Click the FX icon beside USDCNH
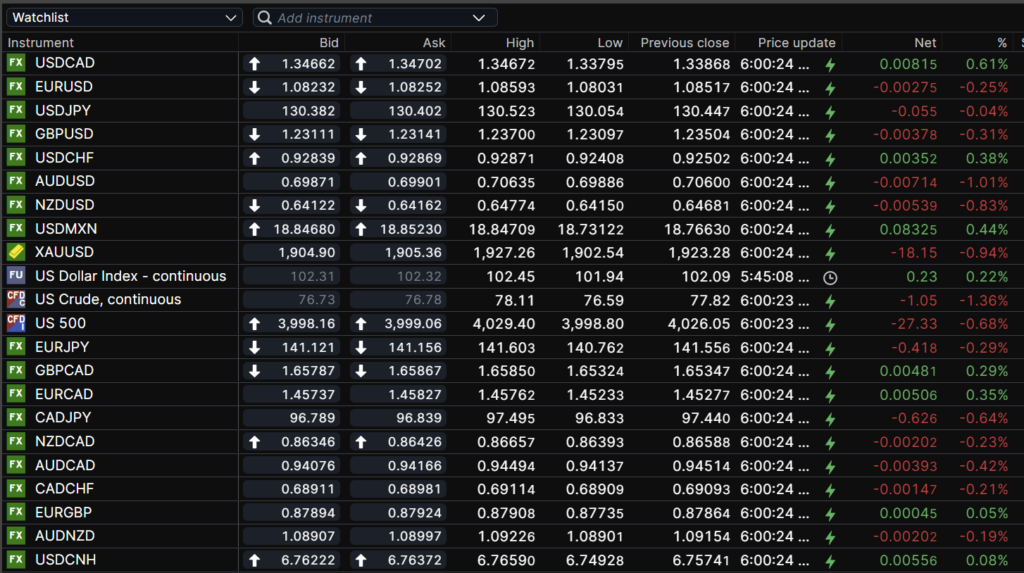Viewport: 1024px width, 573px height. pos(16,559)
